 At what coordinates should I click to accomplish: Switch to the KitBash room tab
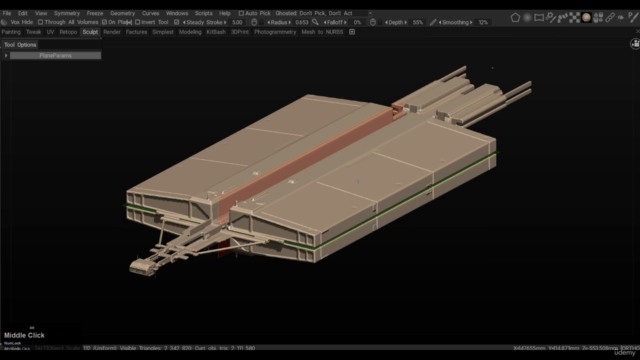216,32
